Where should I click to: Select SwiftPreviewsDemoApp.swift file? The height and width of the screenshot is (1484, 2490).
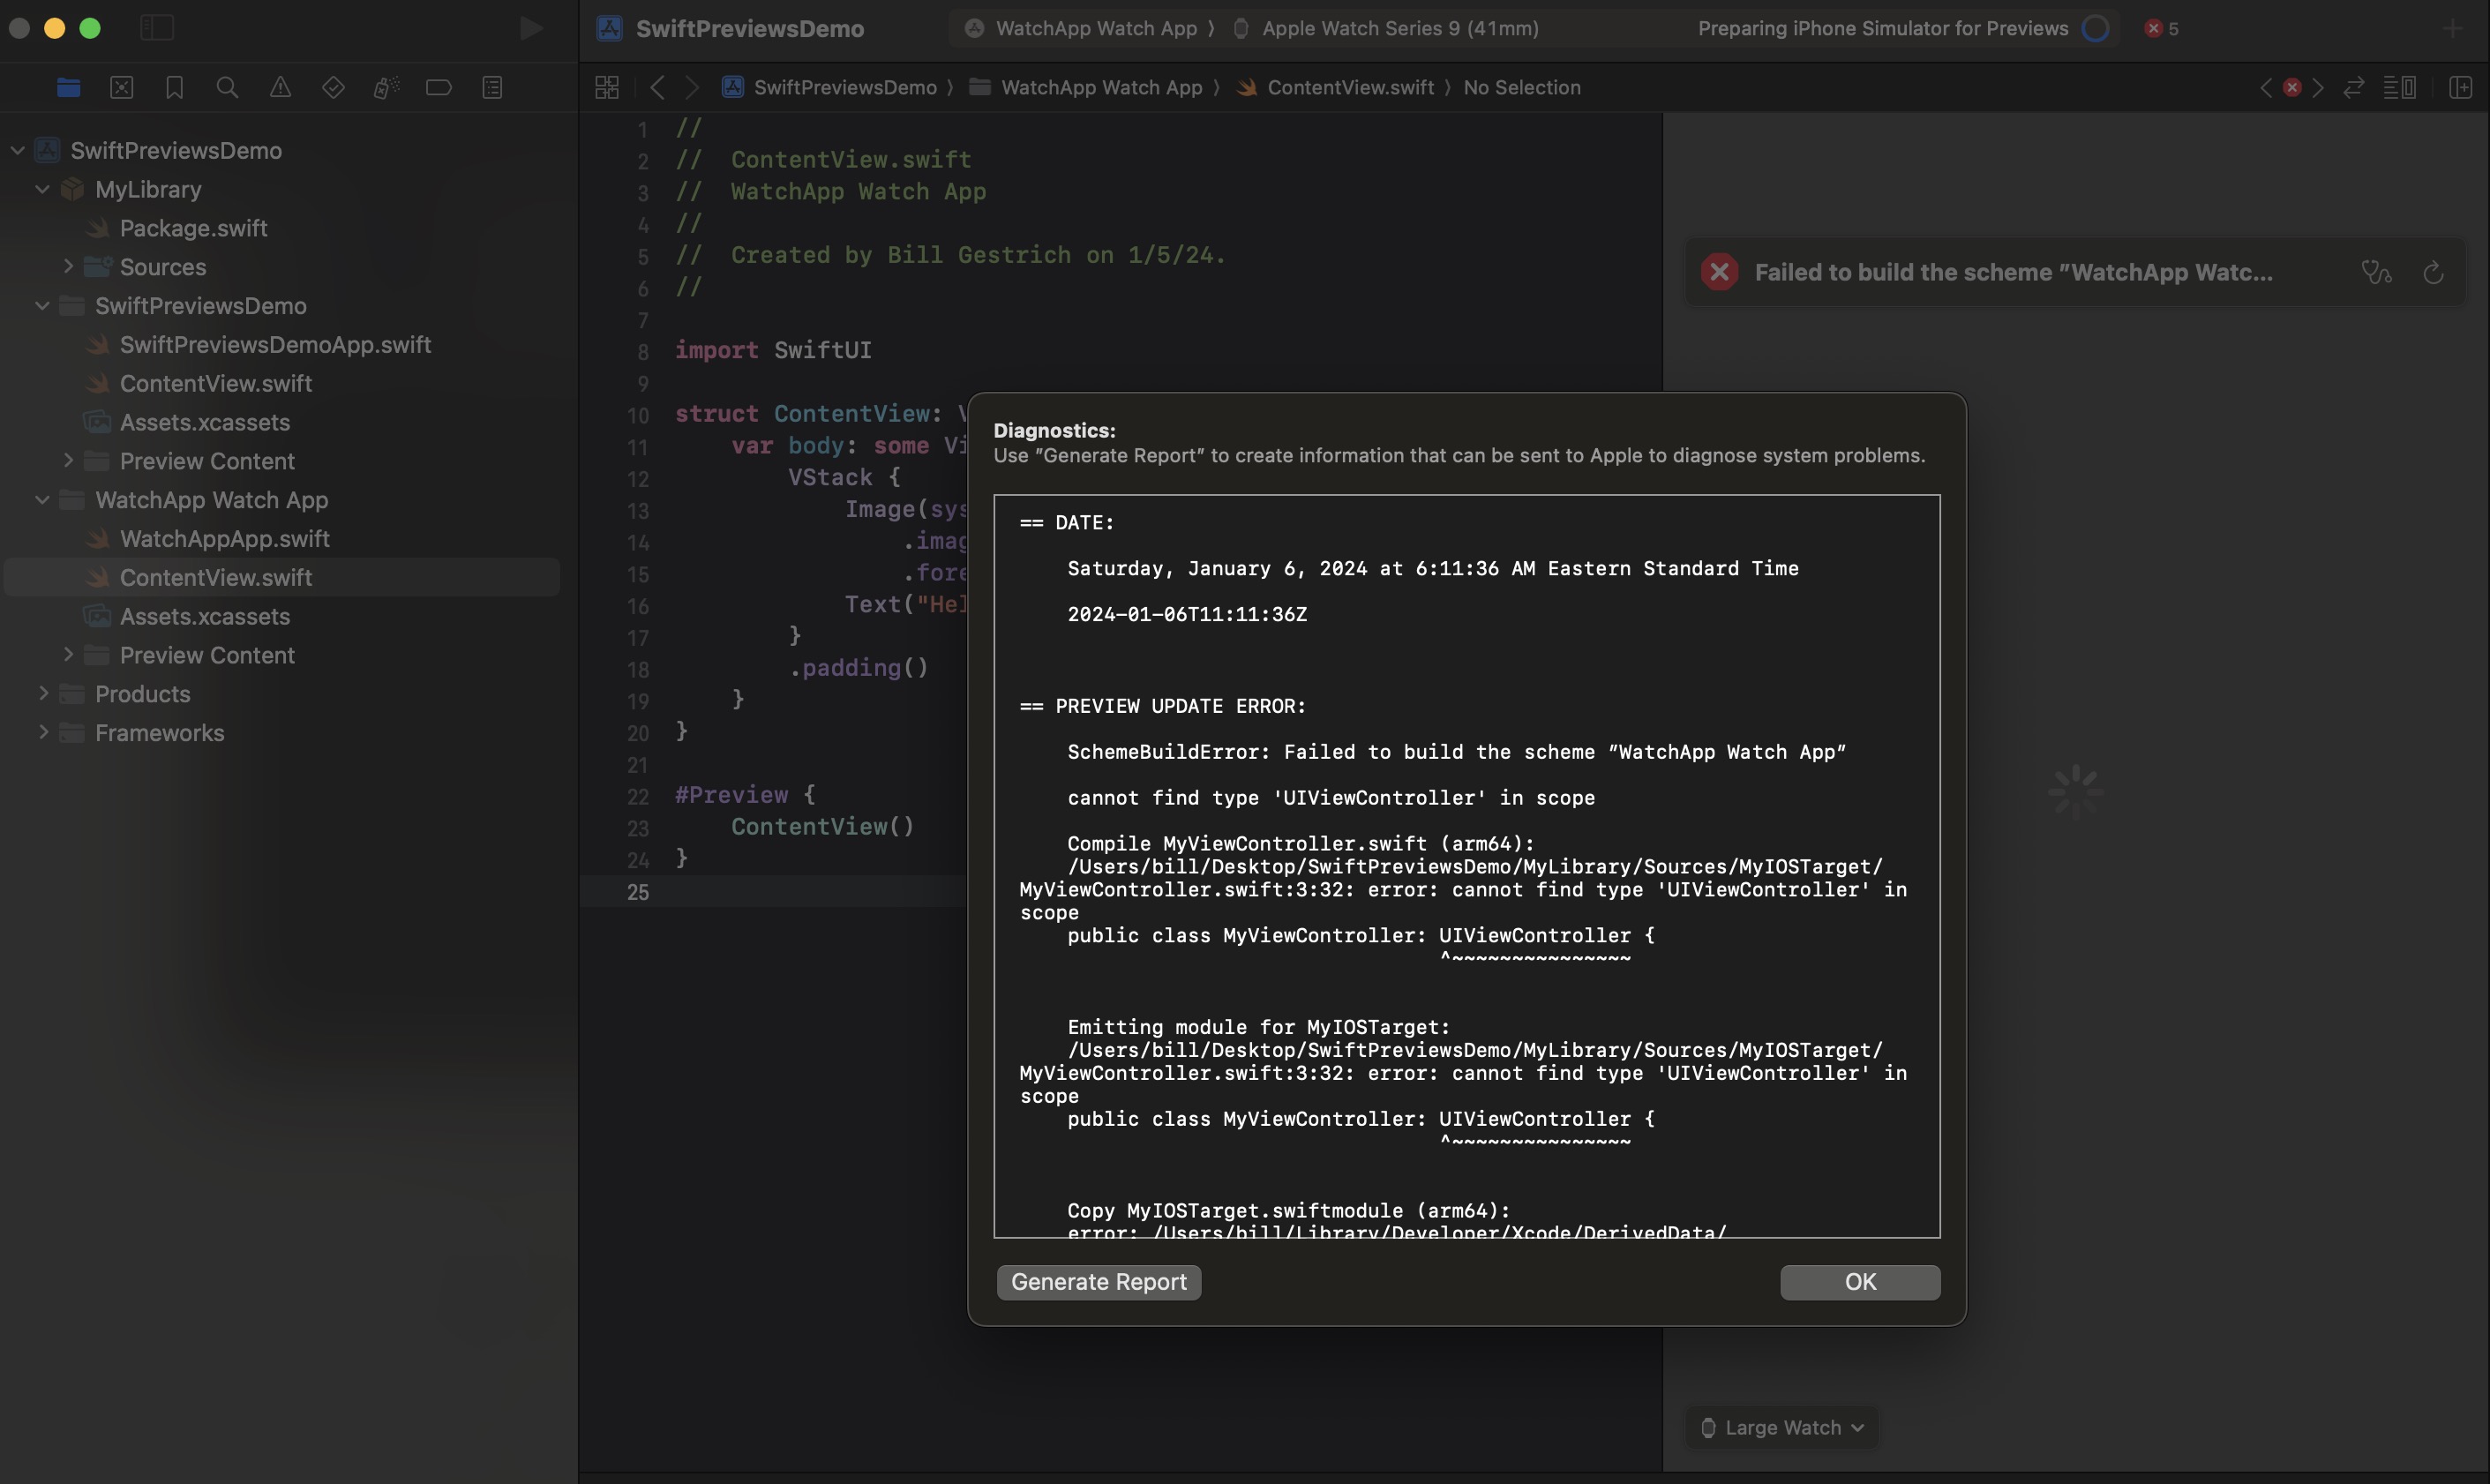275,344
